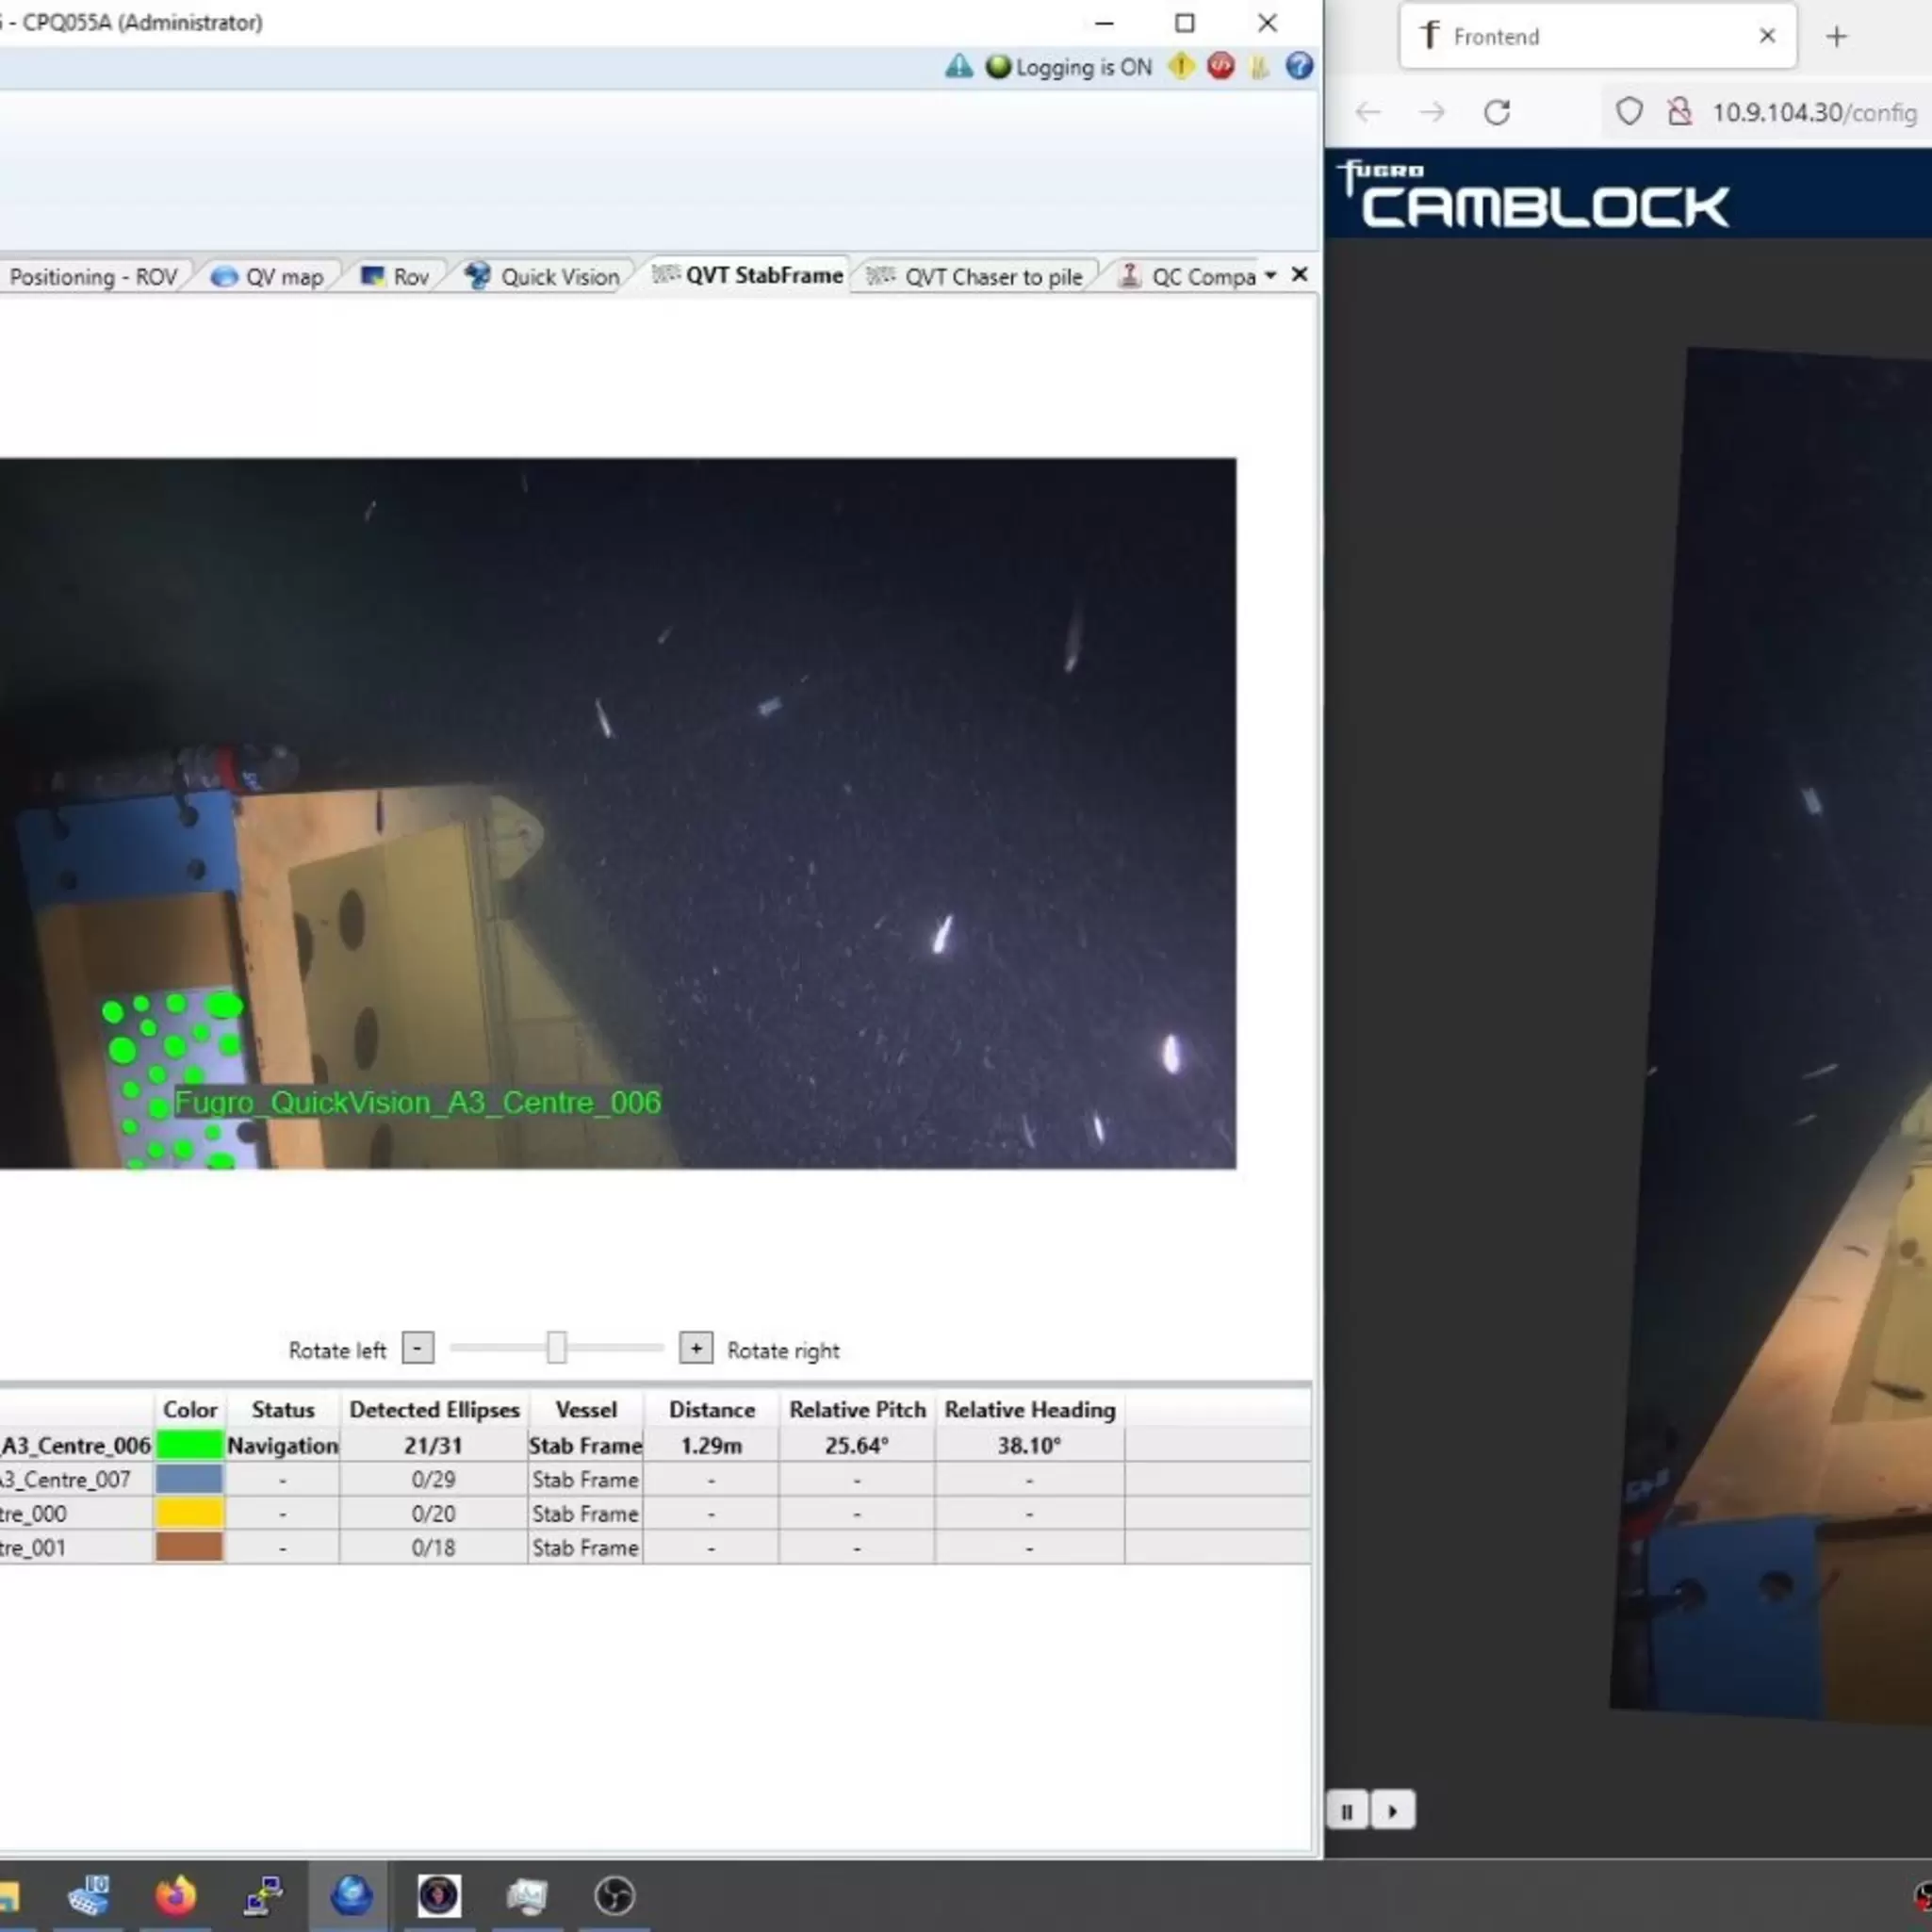Open the QV map tab
This screenshot has height=1932, width=1932.
click(x=268, y=277)
